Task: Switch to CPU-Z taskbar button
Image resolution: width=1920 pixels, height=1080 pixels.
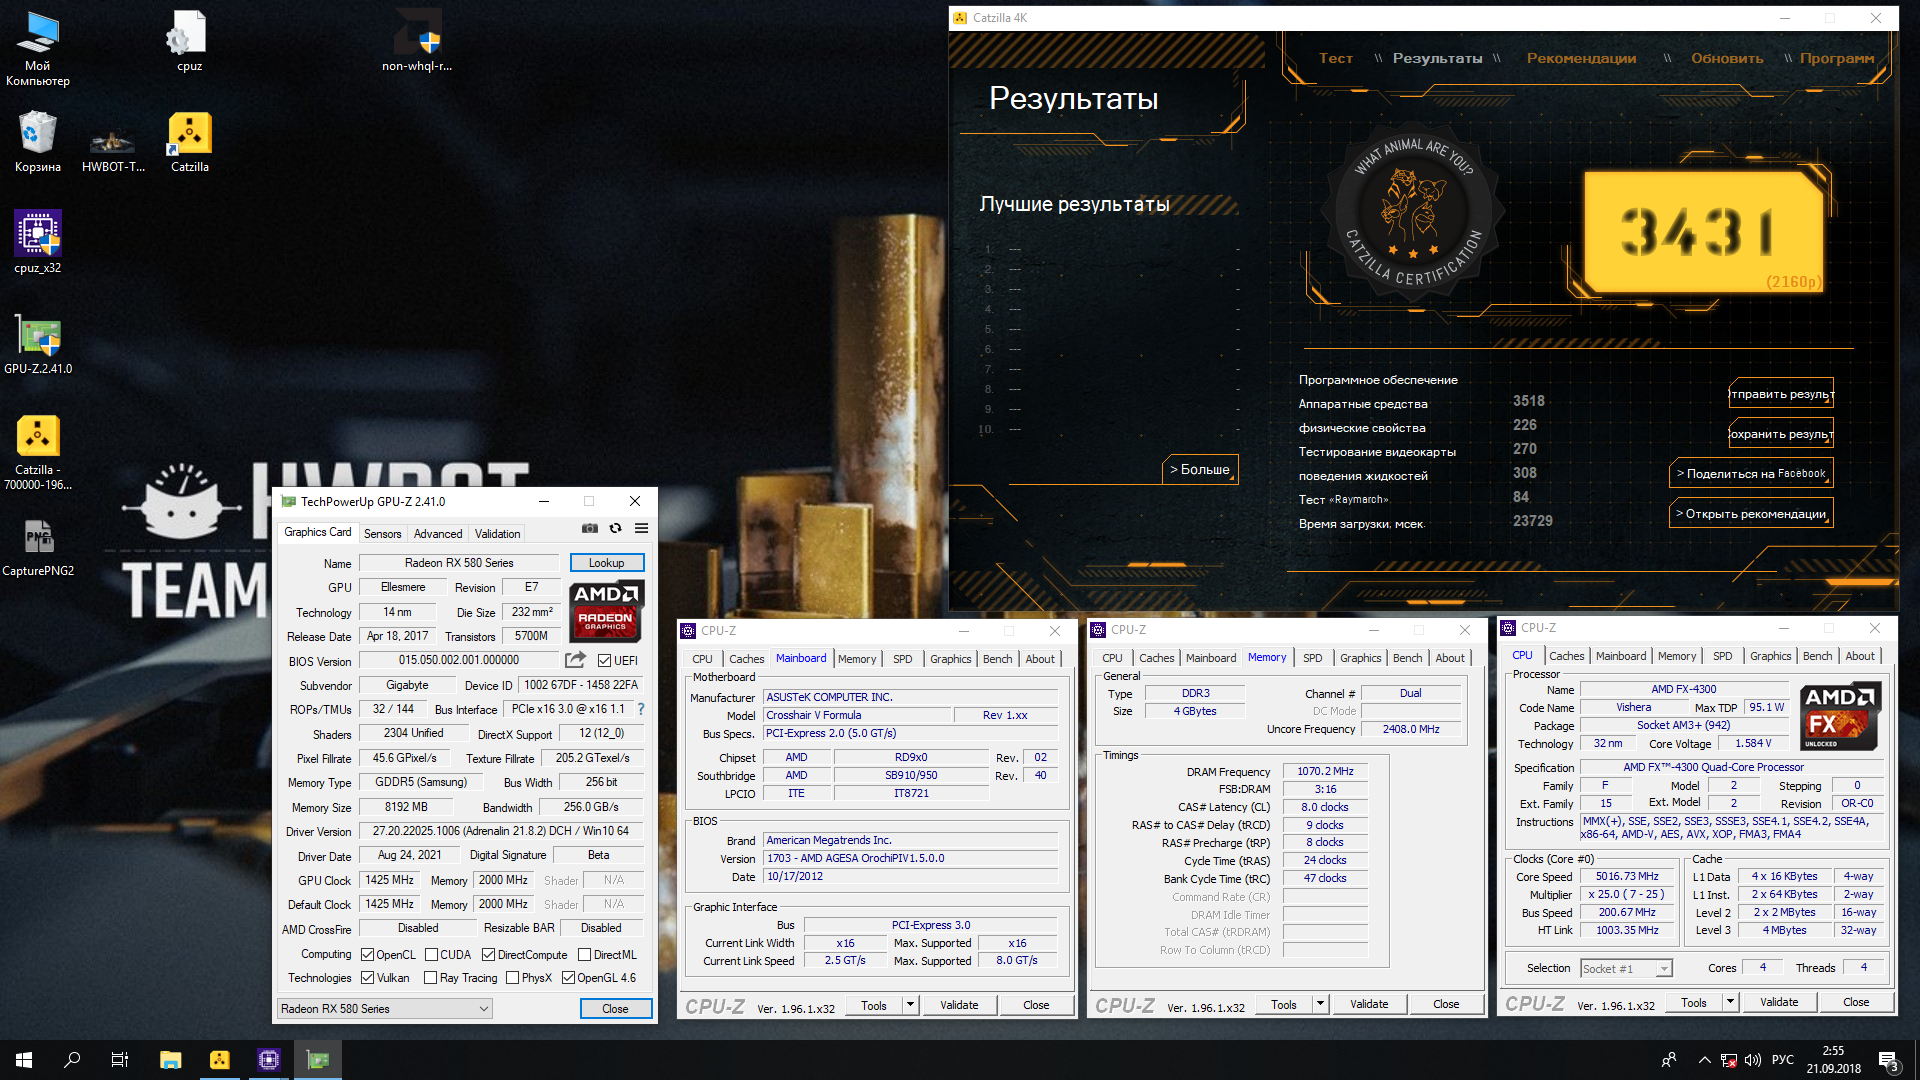Action: click(269, 1060)
